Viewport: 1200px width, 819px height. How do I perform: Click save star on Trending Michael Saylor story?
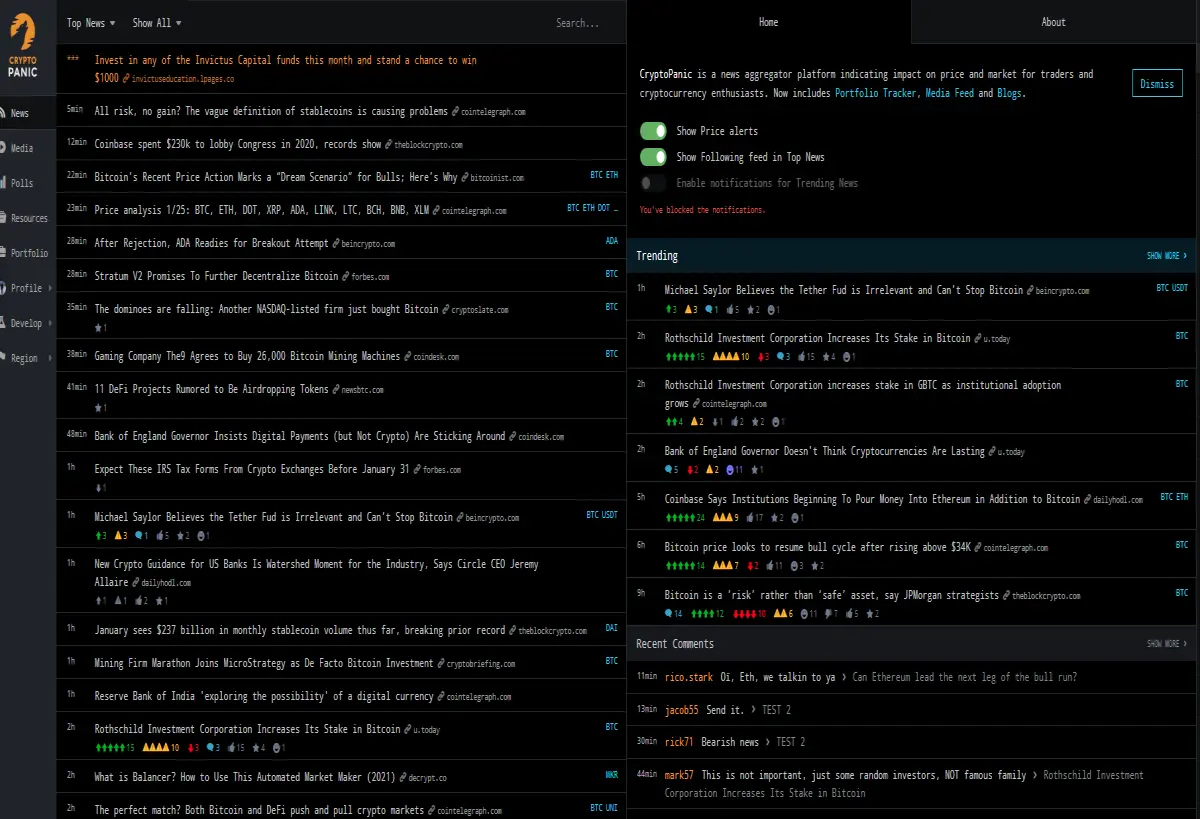point(751,310)
